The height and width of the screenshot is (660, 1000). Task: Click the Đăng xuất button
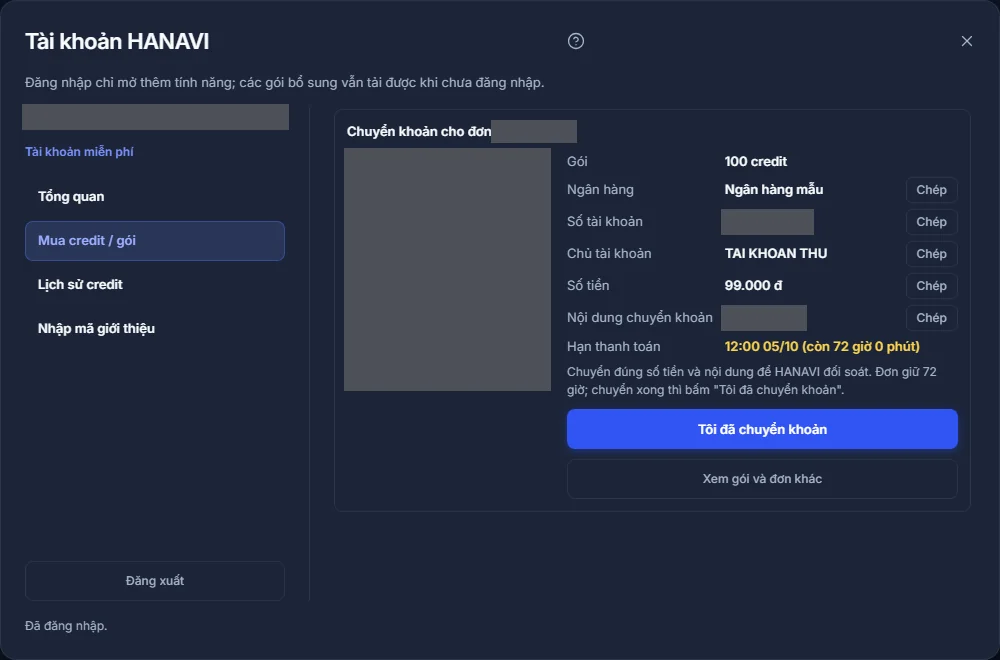point(155,580)
